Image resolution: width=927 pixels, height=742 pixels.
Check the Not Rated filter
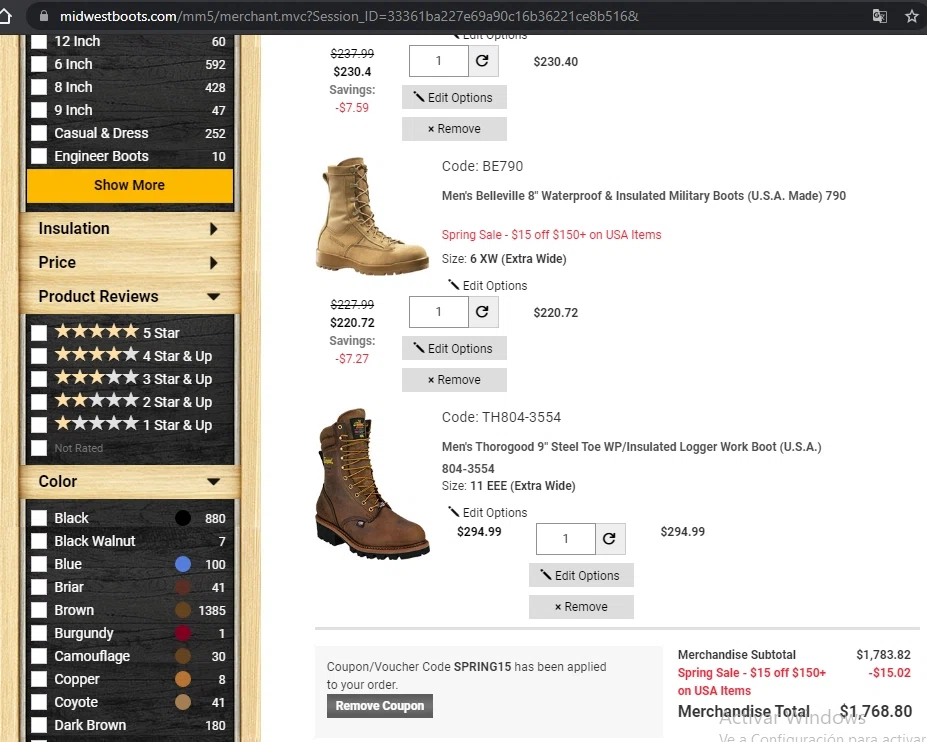[x=39, y=448]
